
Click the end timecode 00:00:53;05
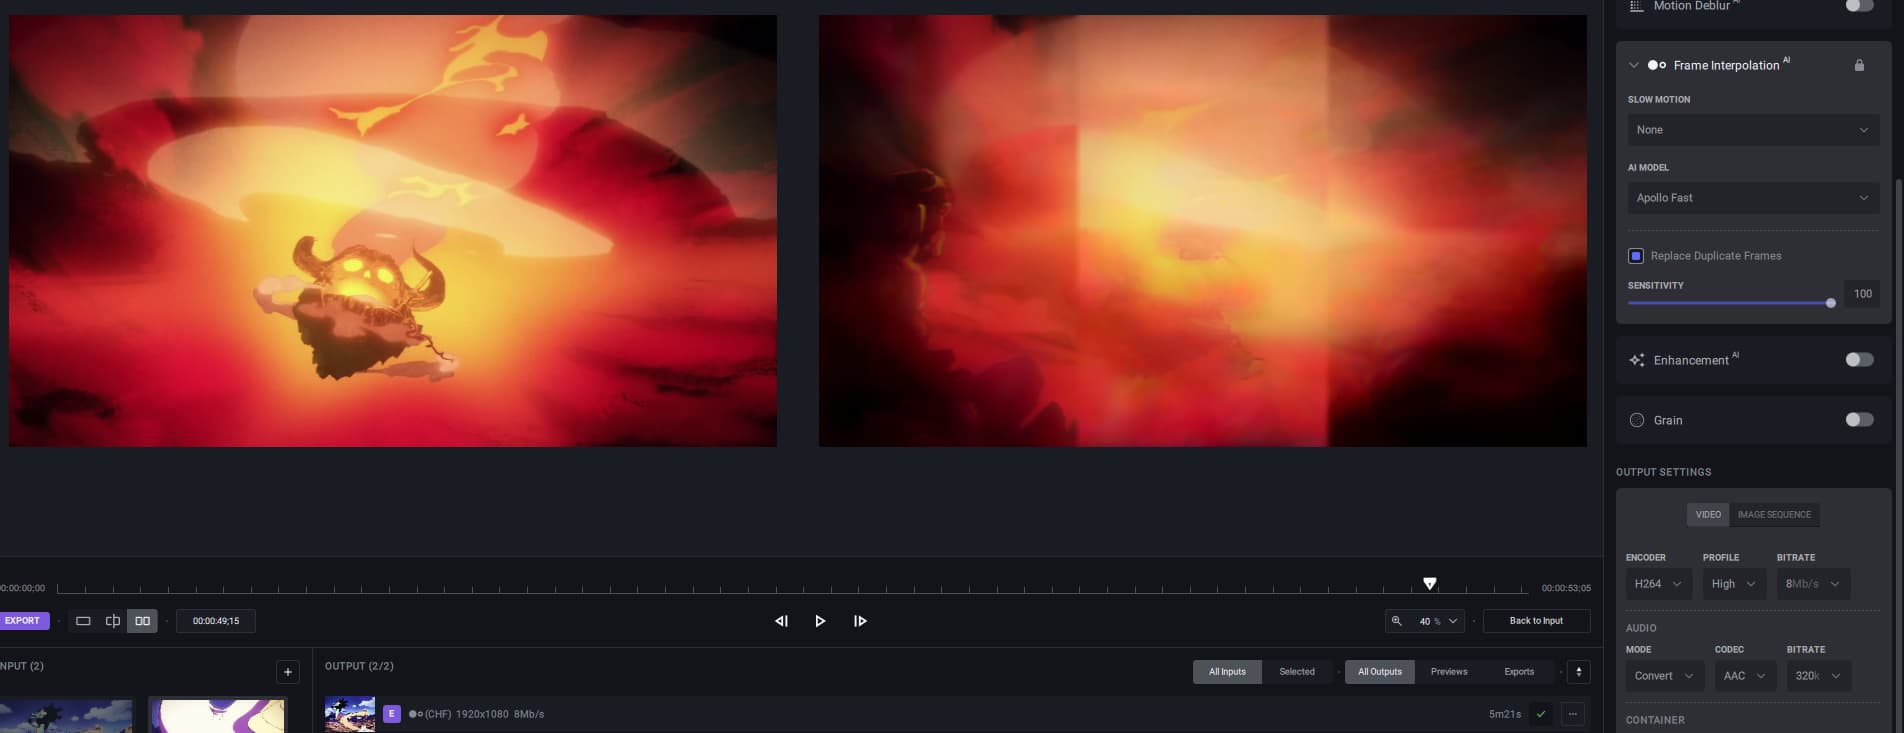coord(1566,588)
